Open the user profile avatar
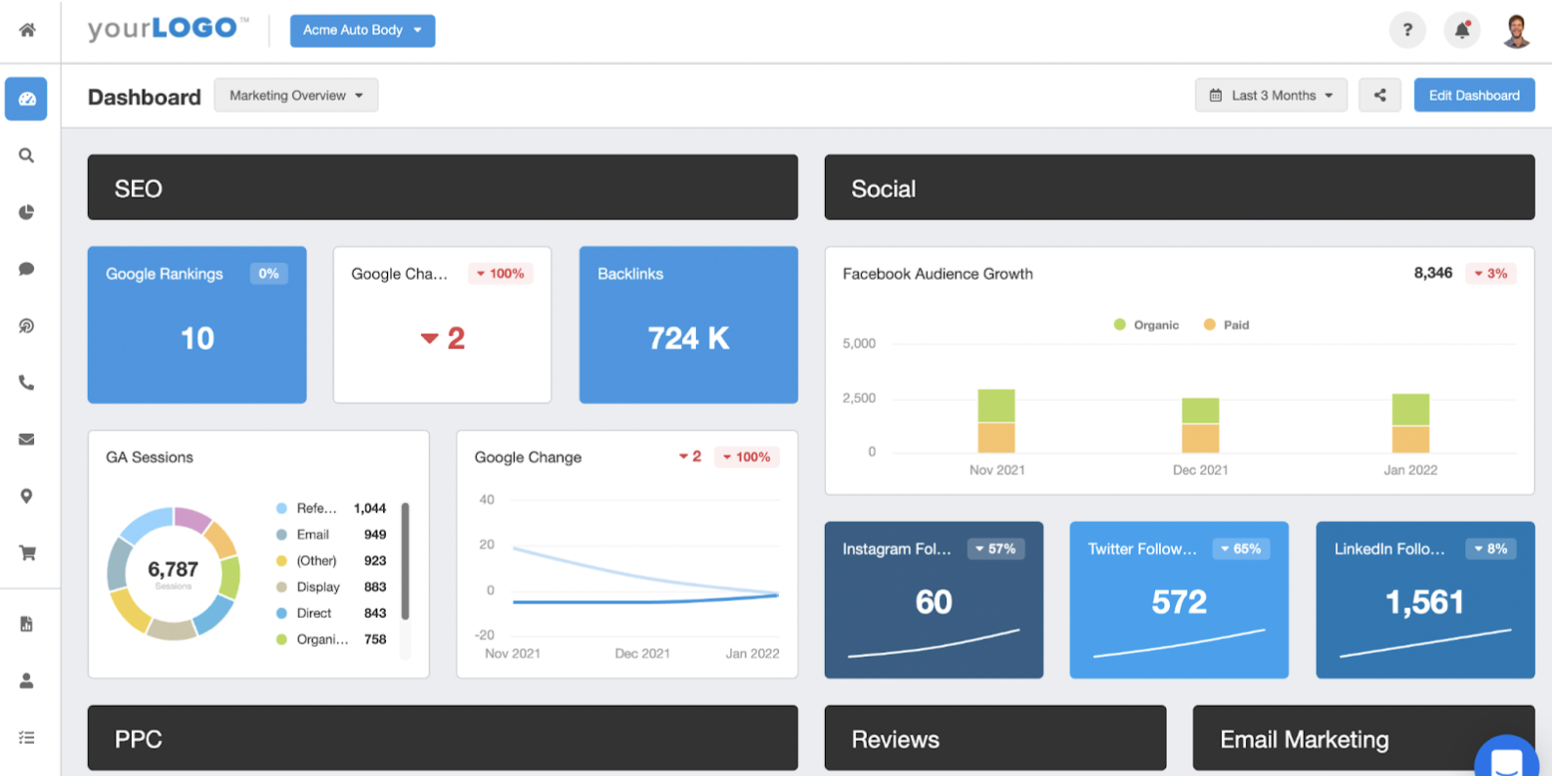Screen dimensions: 1552x776 pos(1517,30)
